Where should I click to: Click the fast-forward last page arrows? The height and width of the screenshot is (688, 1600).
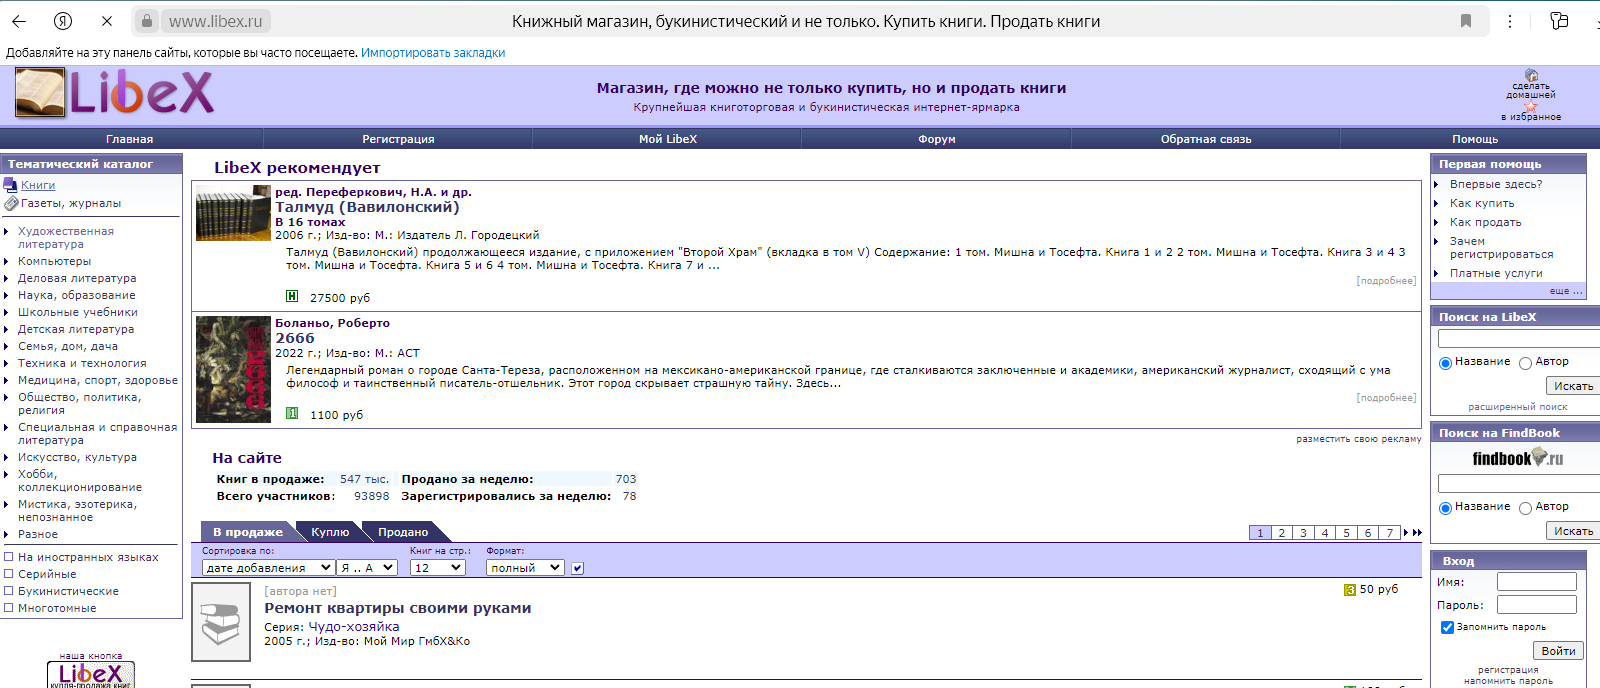[x=1417, y=533]
